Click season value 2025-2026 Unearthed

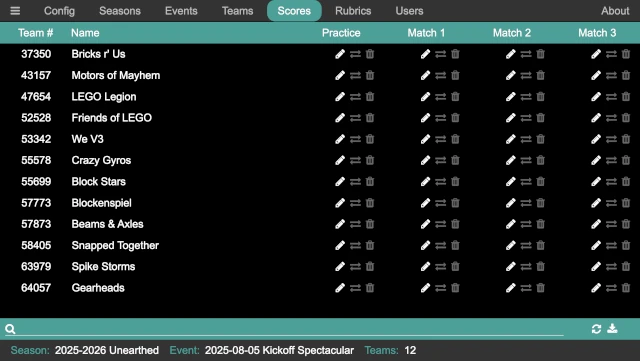[107, 350]
